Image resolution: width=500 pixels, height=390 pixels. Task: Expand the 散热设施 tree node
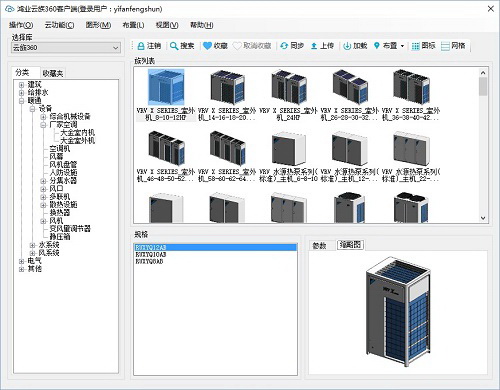pyautogui.click(x=43, y=205)
